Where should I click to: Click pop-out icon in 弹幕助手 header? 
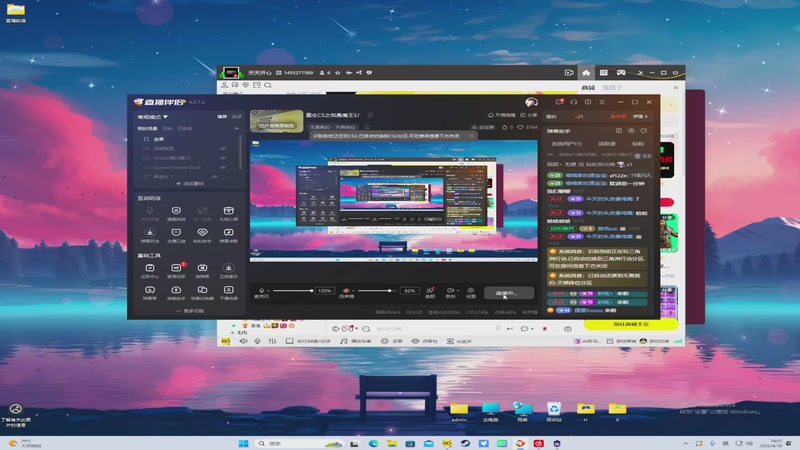click(643, 131)
